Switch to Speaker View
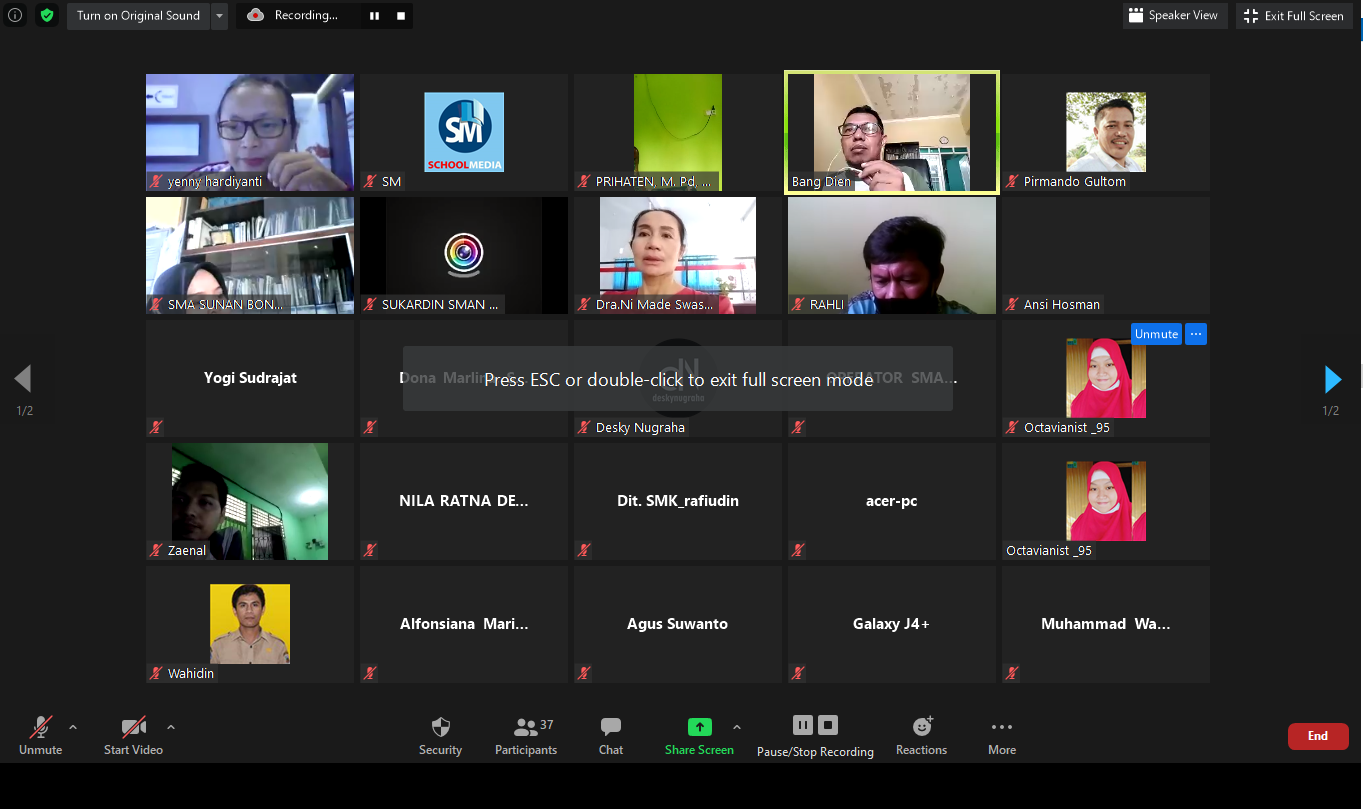 click(1173, 16)
